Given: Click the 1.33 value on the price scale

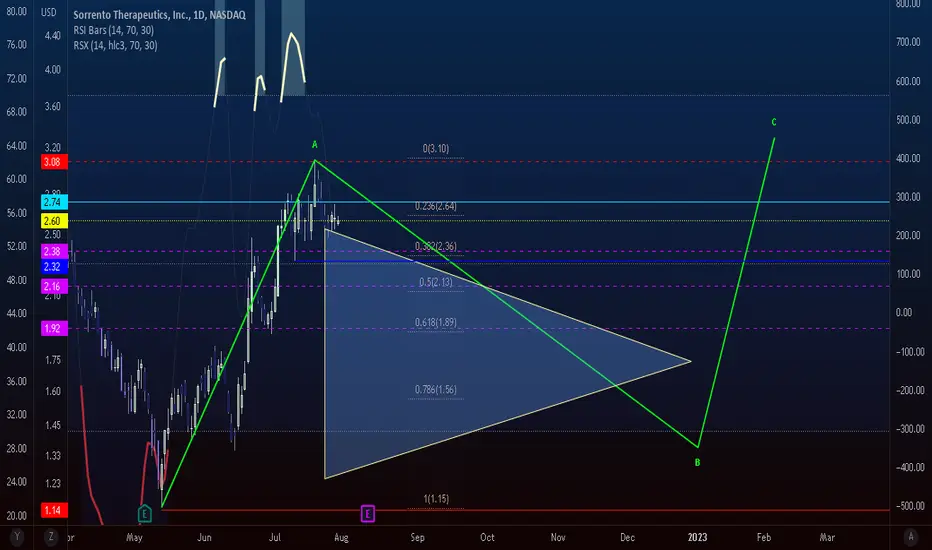Looking at the screenshot, I should 53,456.
